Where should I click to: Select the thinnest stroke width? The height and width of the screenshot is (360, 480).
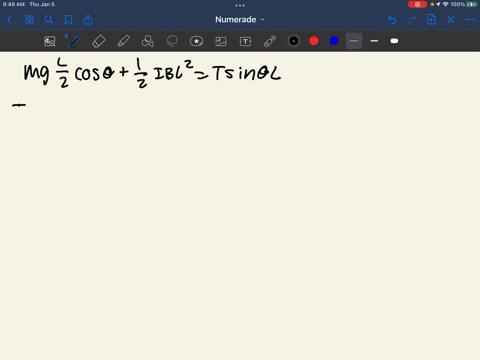point(354,41)
